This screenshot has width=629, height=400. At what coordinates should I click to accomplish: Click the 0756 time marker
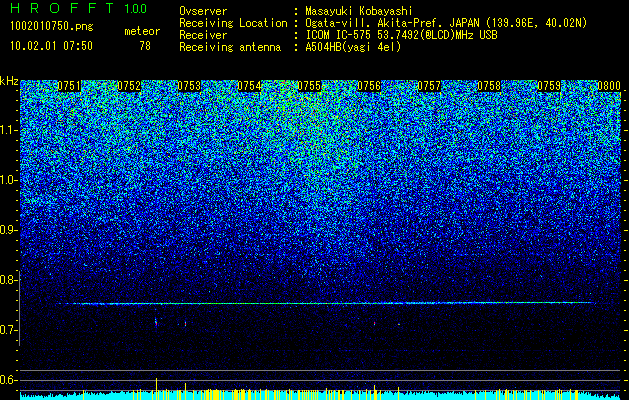pos(369,86)
